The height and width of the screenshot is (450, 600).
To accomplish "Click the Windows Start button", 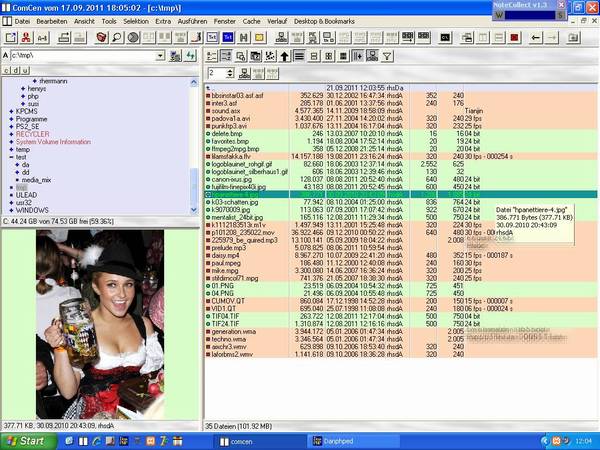I will coord(28,441).
